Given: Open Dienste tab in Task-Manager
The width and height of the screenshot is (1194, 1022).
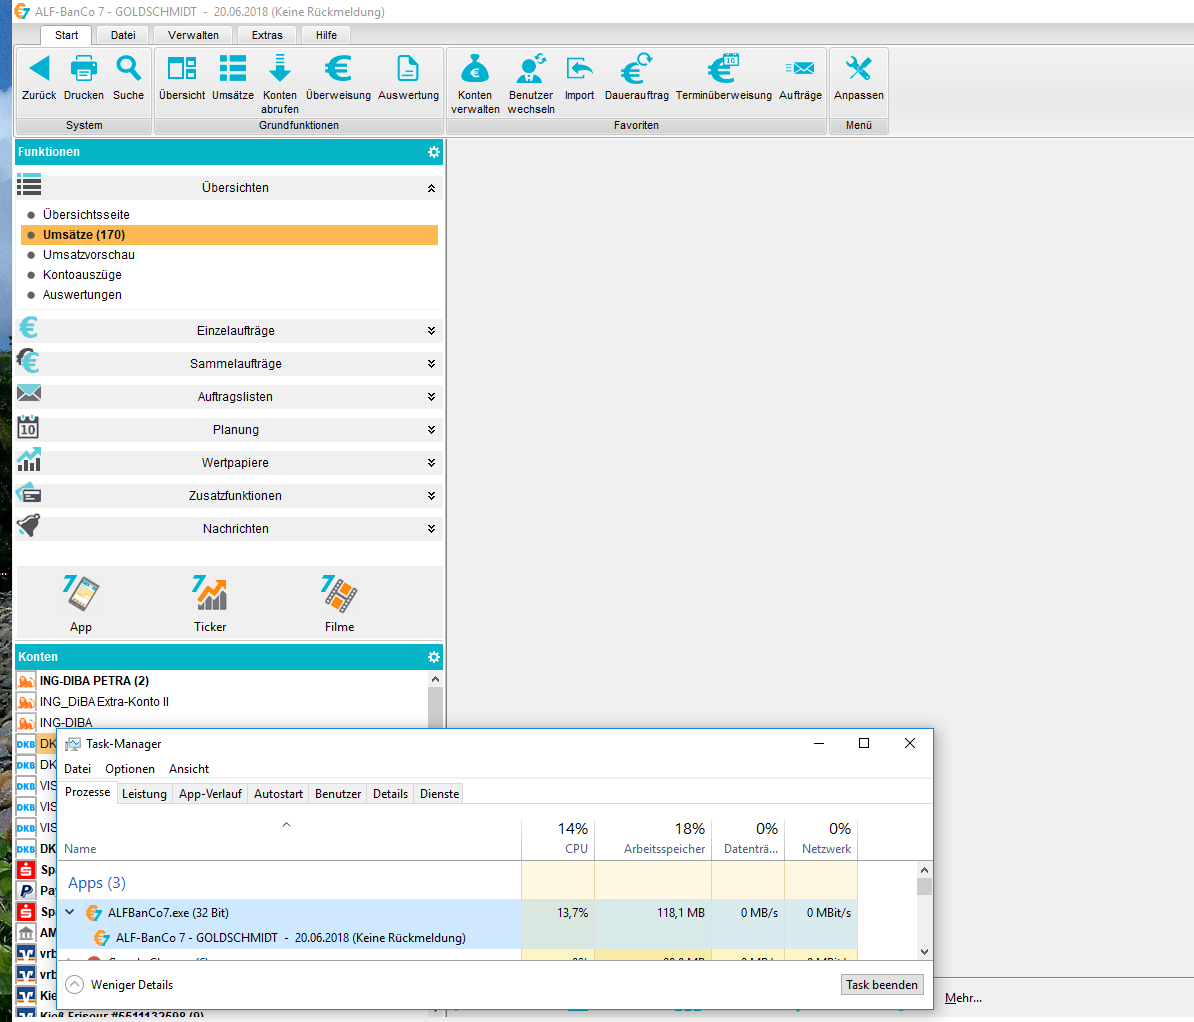Looking at the screenshot, I should [439, 794].
